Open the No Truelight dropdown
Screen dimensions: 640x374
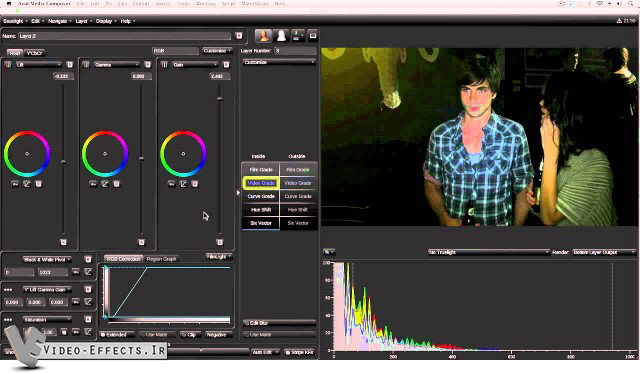click(x=489, y=252)
